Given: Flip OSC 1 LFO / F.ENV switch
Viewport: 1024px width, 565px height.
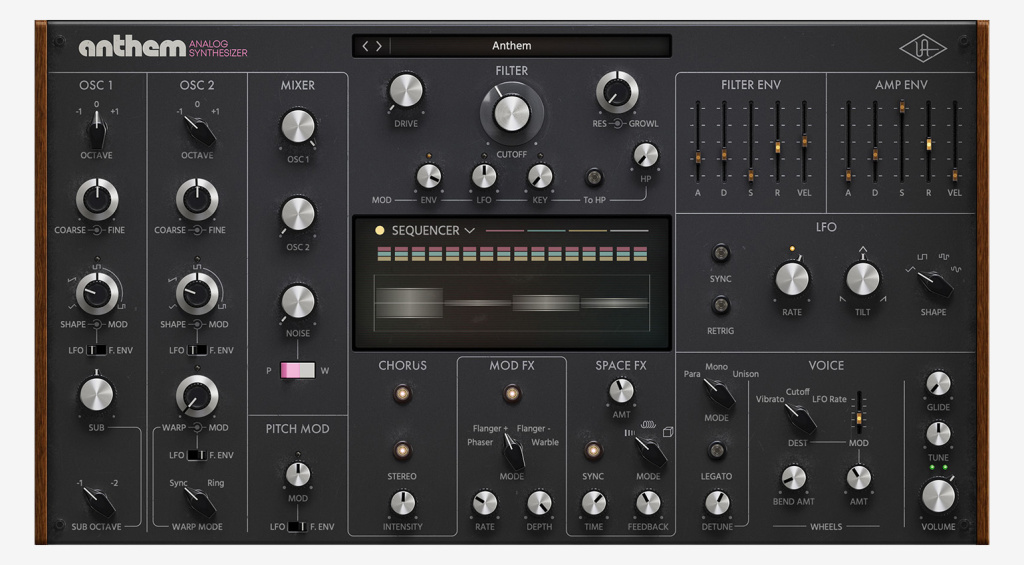Looking at the screenshot, I should click(96, 350).
